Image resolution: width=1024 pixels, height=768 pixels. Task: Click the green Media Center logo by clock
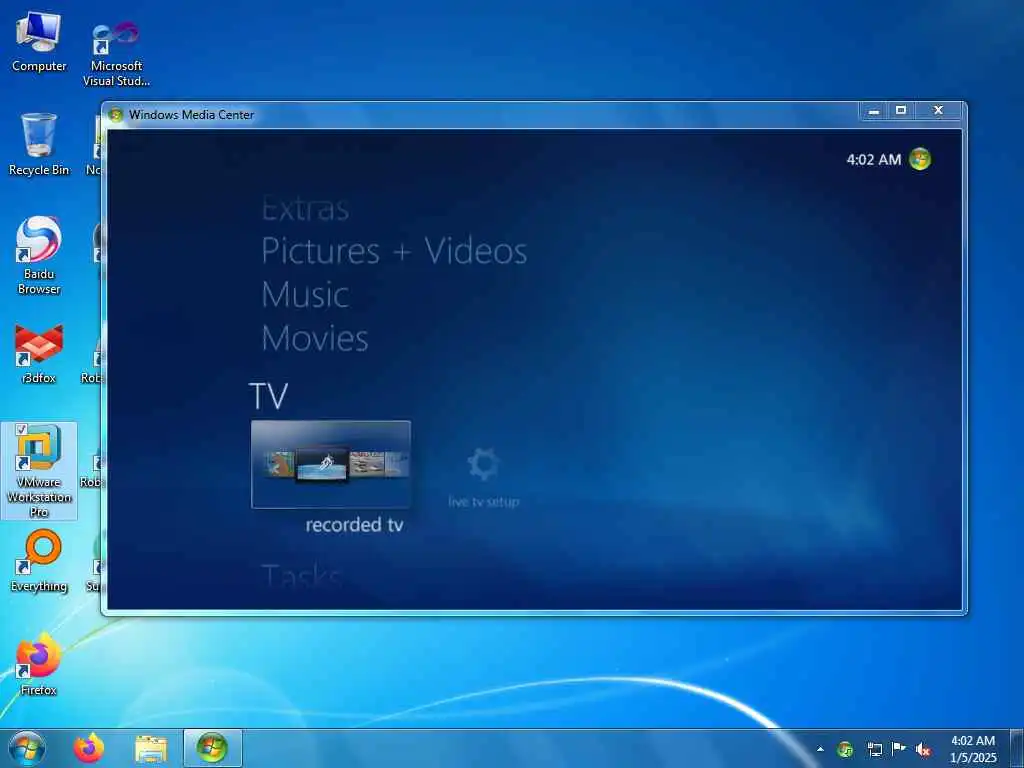(920, 159)
